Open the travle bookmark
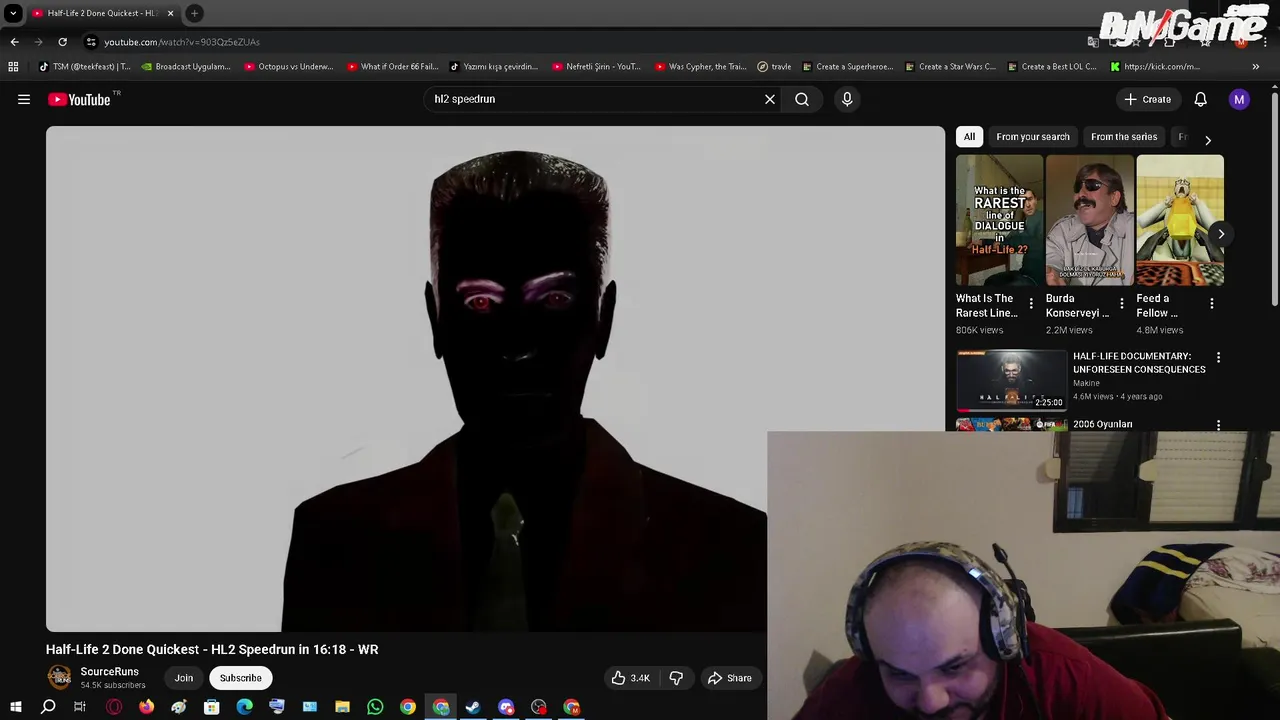Viewport: 1280px width, 720px height. [774, 67]
